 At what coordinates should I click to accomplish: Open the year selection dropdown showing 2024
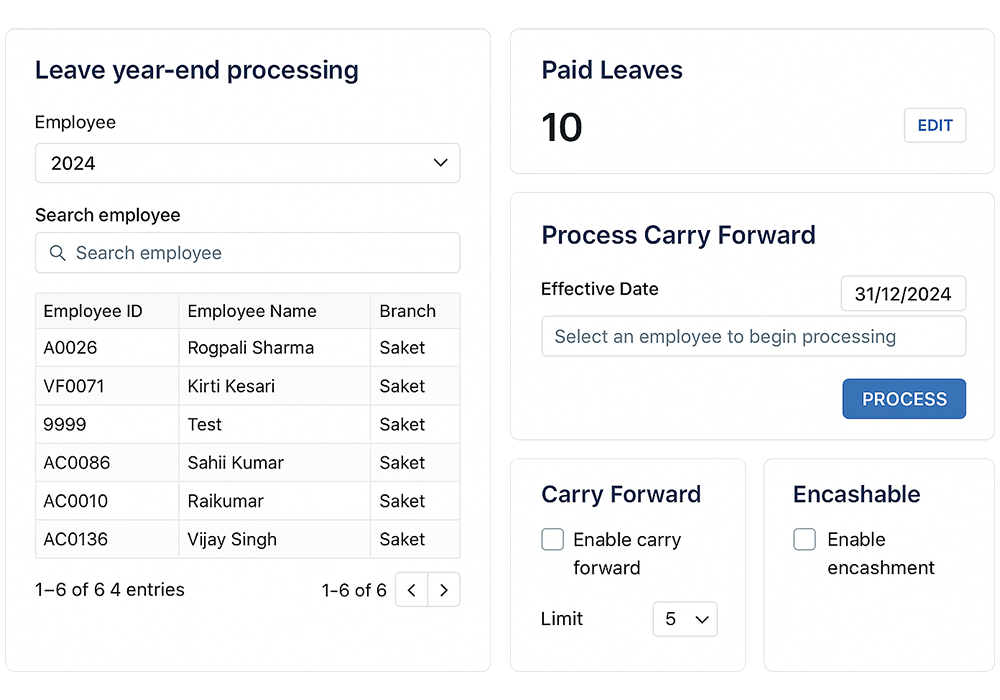coord(247,162)
